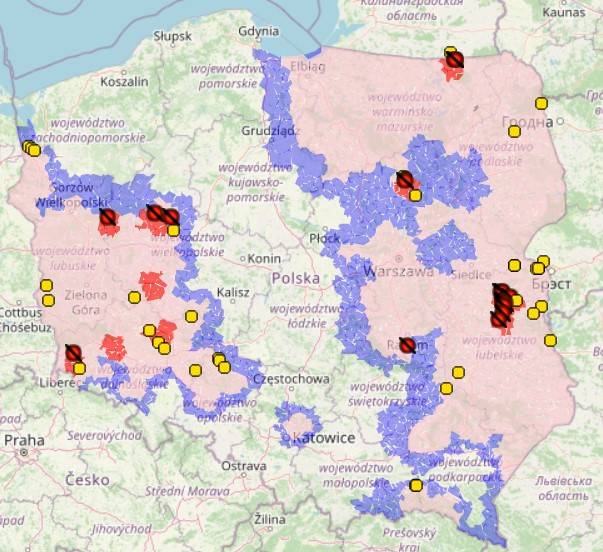603x552 pixels.
Task: Click the lone yellow marker above dolnośląskie label
Action: click(x=195, y=370)
